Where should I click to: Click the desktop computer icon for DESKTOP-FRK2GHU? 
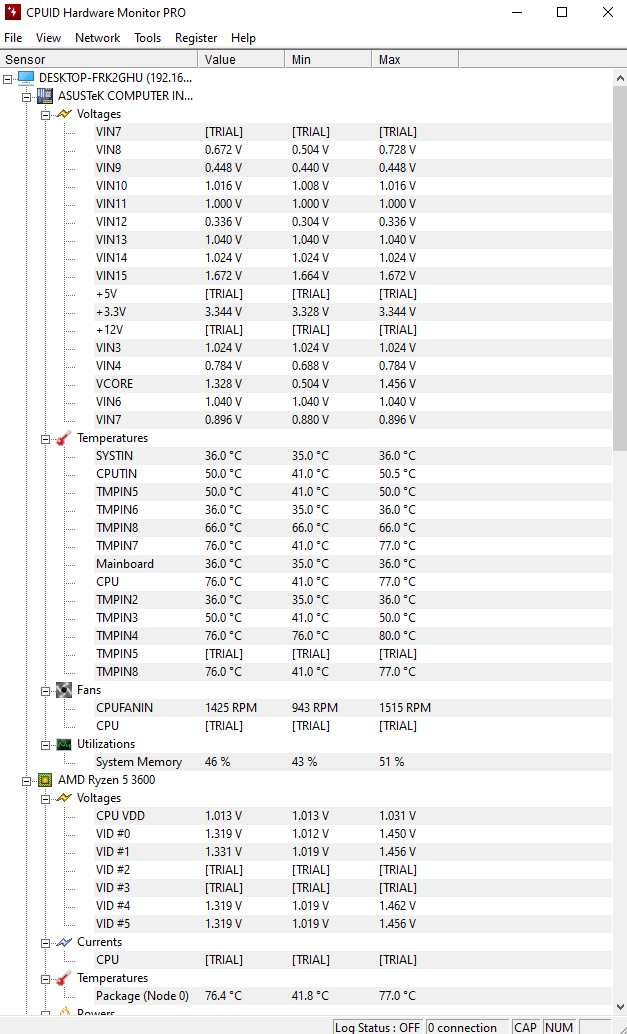(x=25, y=78)
